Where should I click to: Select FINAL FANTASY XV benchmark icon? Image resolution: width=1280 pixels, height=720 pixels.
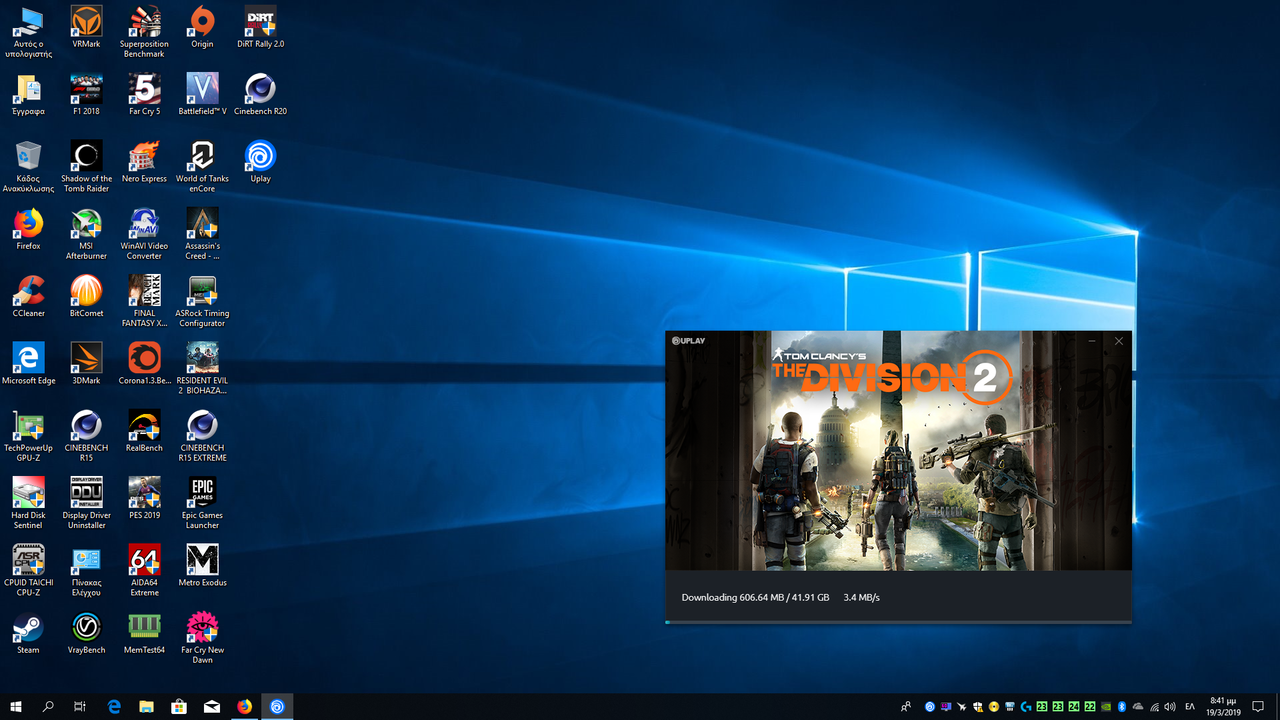pos(144,301)
